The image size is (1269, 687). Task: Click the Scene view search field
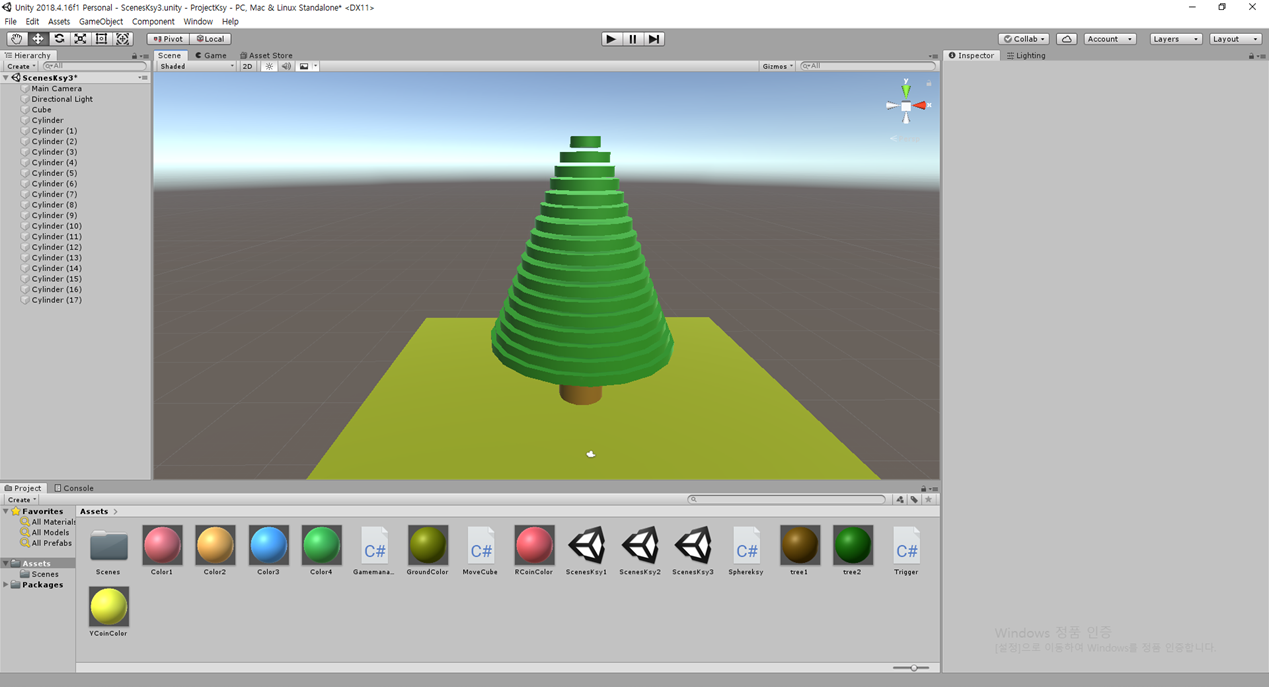click(x=867, y=66)
